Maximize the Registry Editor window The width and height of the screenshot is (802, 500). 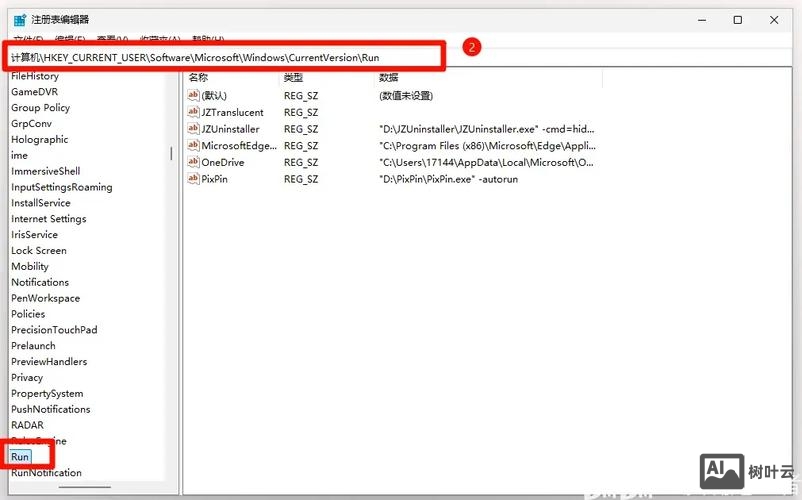pyautogui.click(x=738, y=20)
